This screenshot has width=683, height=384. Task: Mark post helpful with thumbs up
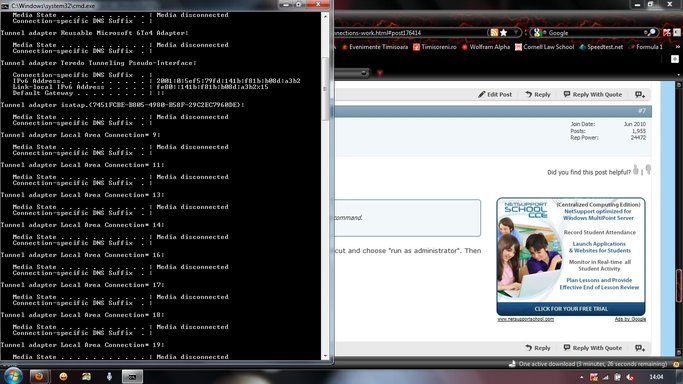(636, 170)
